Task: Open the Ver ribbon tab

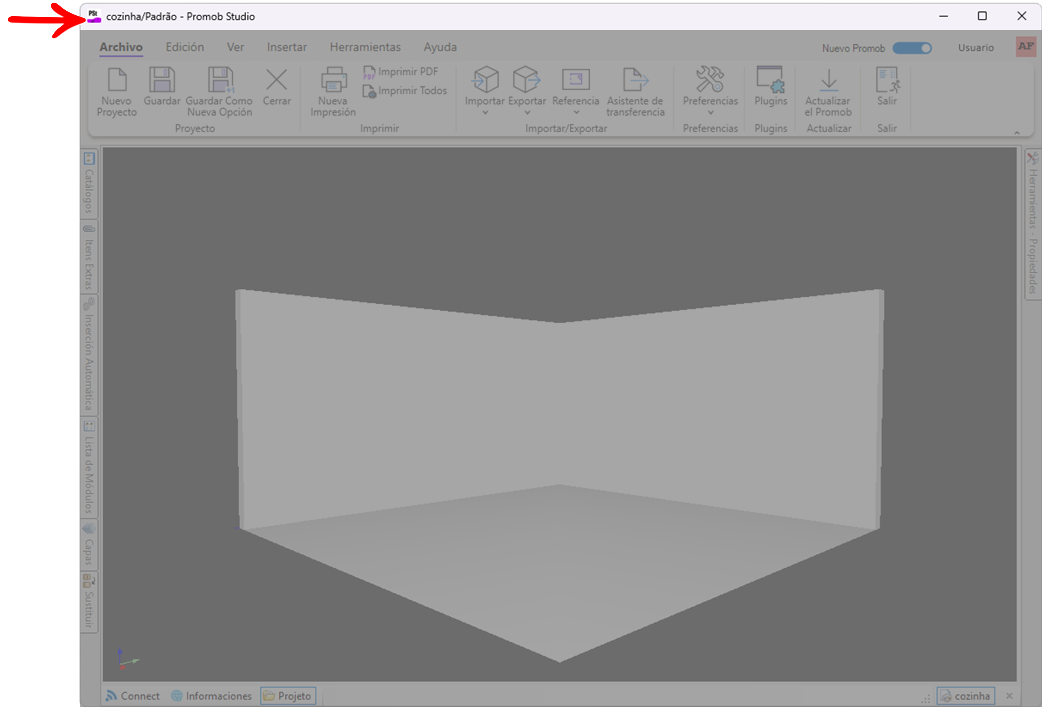Action: [x=235, y=47]
